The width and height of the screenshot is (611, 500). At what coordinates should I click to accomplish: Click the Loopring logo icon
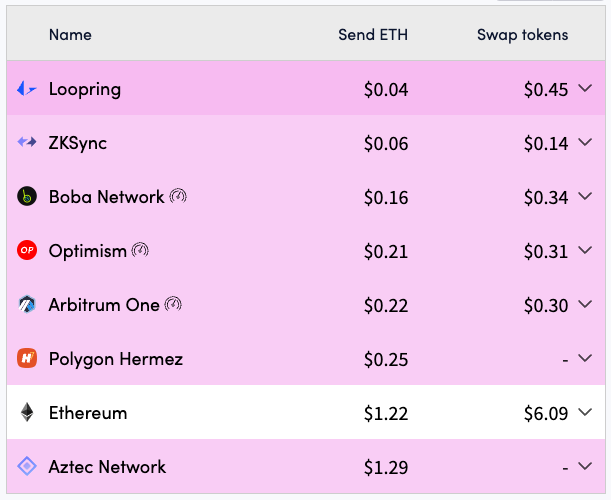(x=27, y=89)
